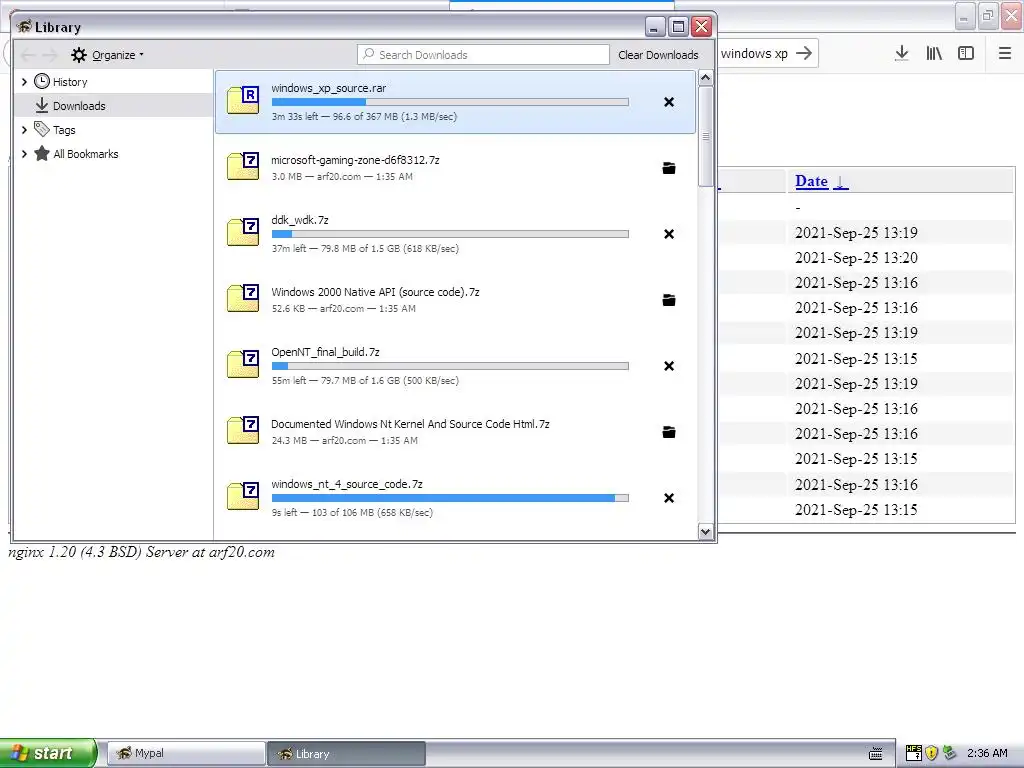The image size is (1024, 768).
Task: Switch to Mypal taskbar button
Action: pyautogui.click(x=186, y=753)
